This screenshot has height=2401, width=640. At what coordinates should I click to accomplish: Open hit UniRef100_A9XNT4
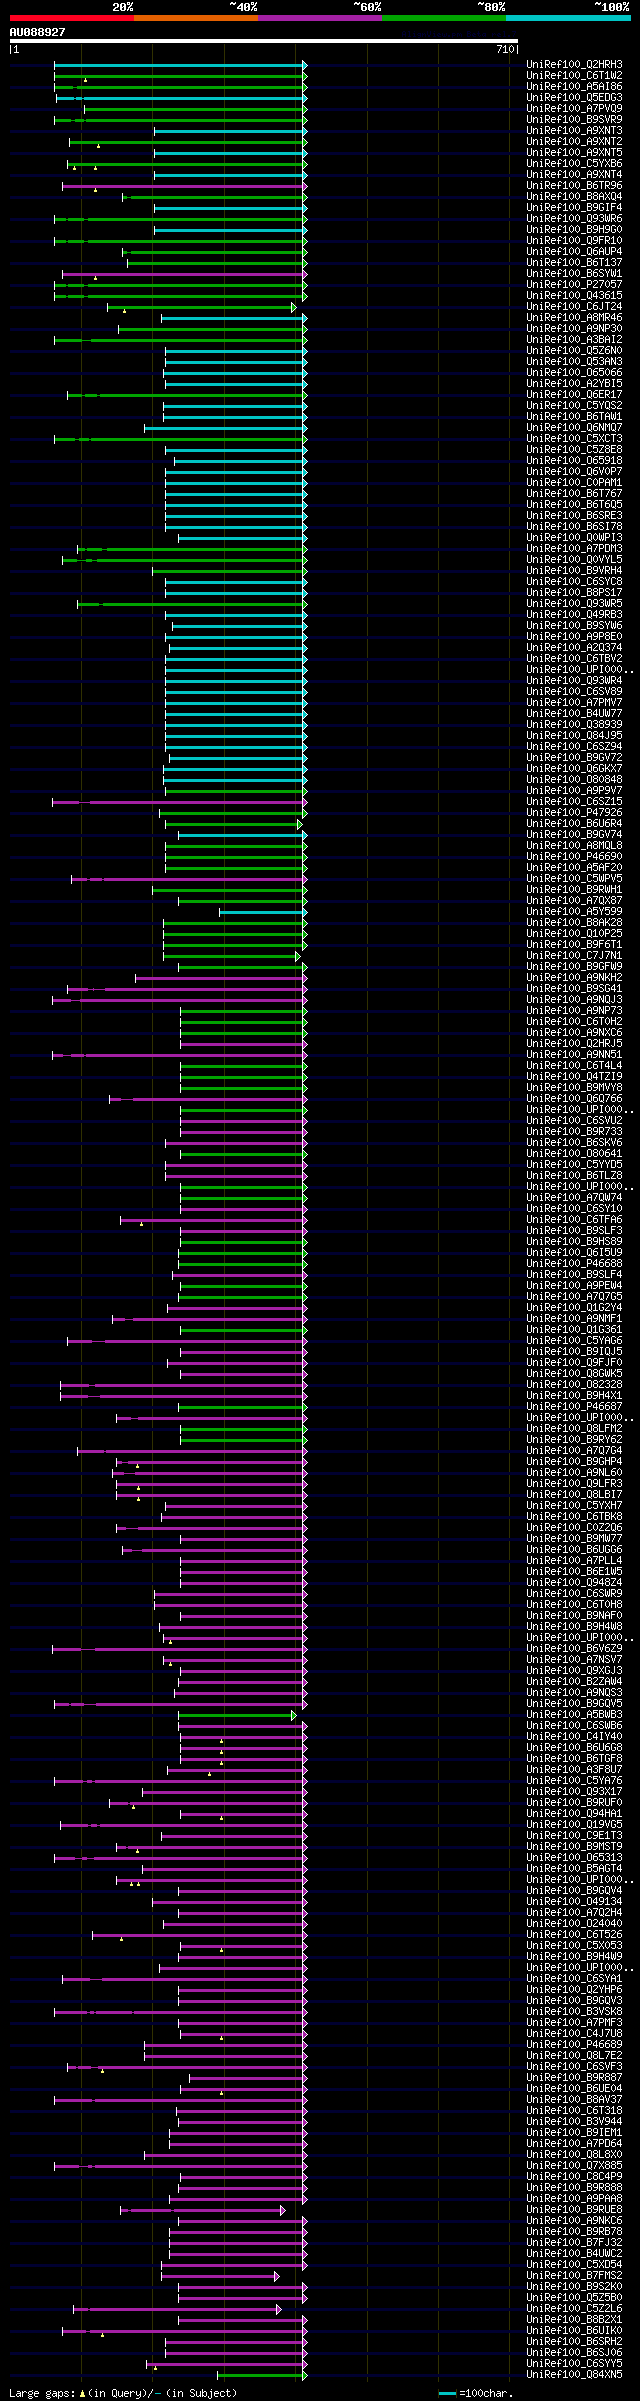[x=574, y=175]
